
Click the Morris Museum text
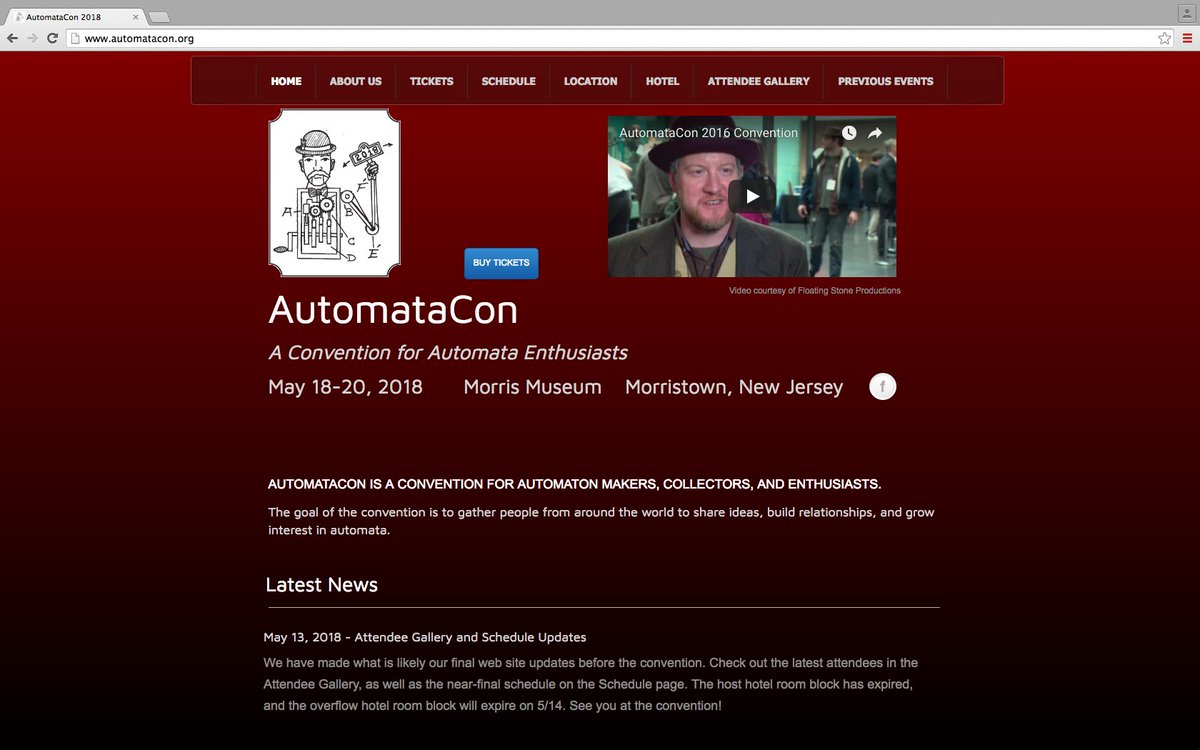tap(533, 387)
